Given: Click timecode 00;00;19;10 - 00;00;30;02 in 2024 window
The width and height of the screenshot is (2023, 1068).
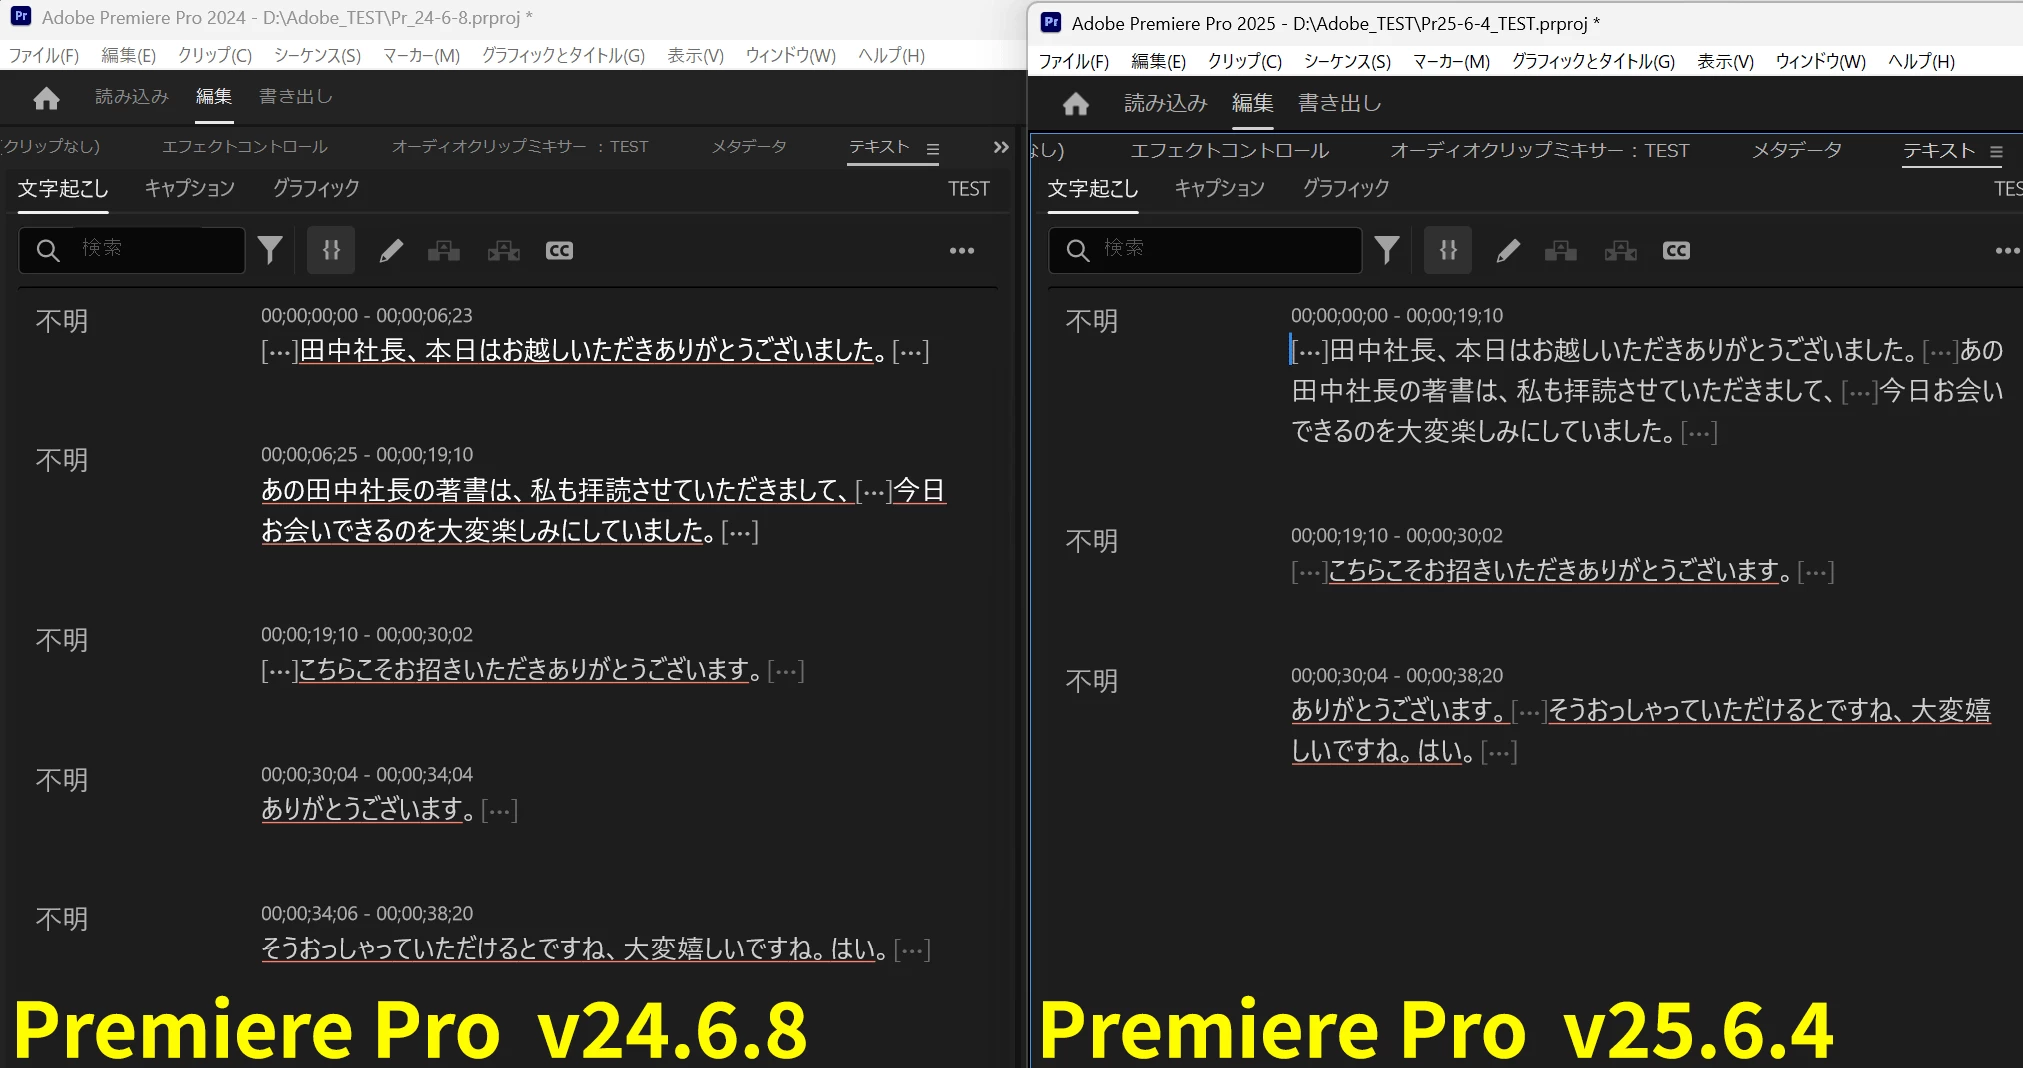Looking at the screenshot, I should point(367,635).
